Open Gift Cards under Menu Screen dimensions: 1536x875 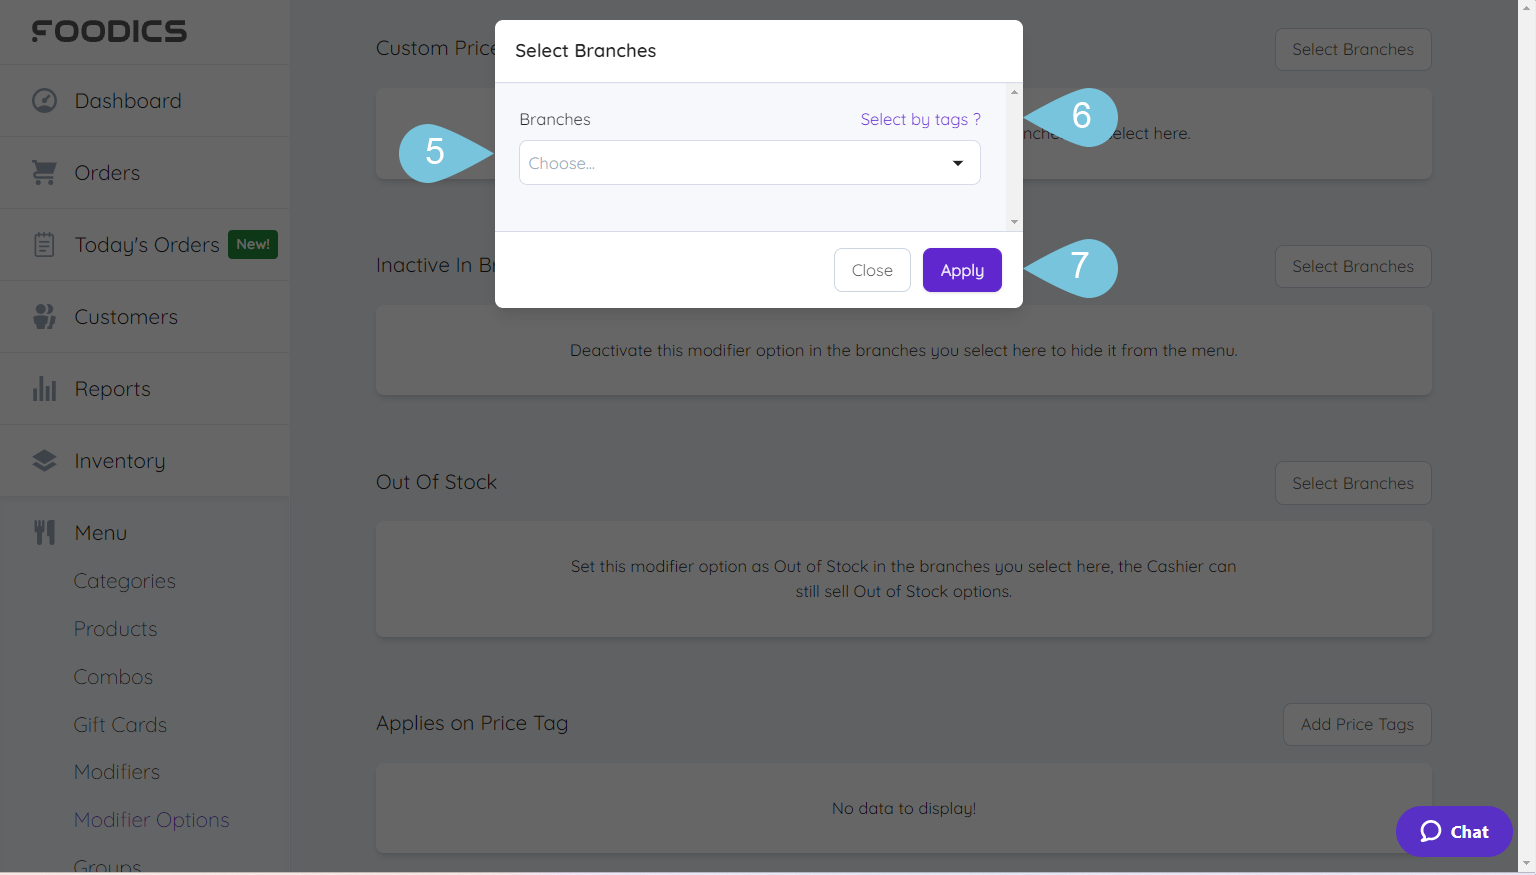[120, 725]
